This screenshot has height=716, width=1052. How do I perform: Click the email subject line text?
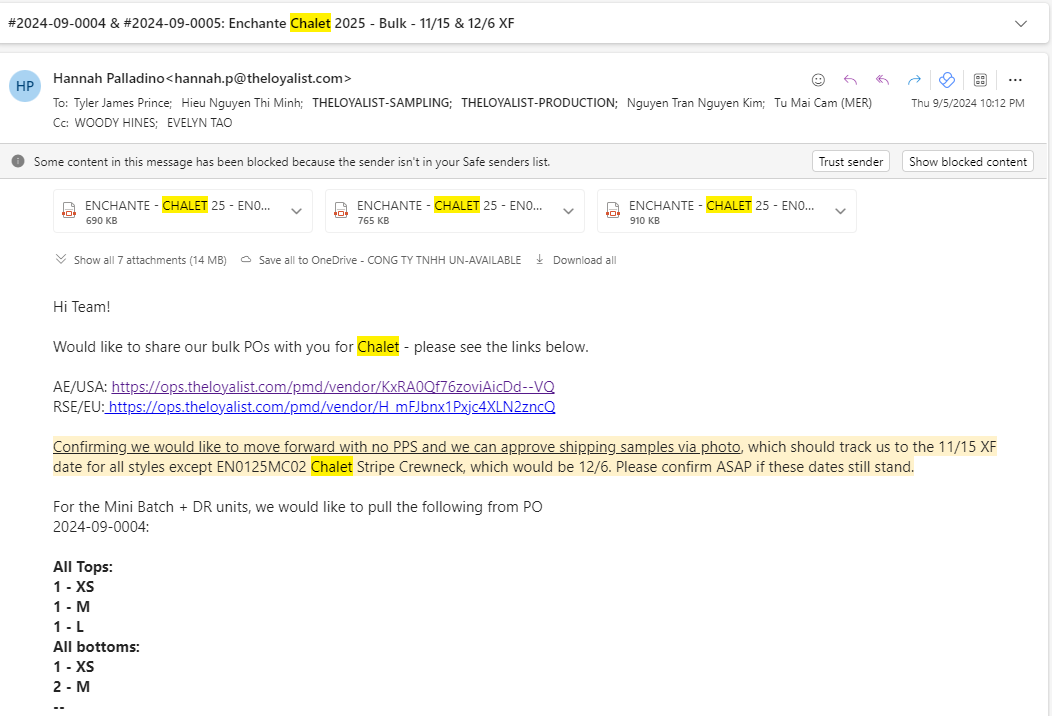pos(261,23)
